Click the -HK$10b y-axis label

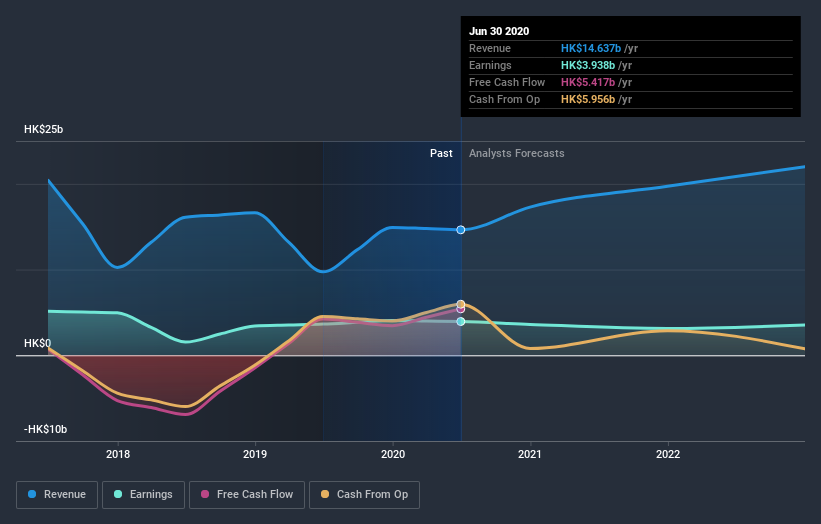click(46, 429)
